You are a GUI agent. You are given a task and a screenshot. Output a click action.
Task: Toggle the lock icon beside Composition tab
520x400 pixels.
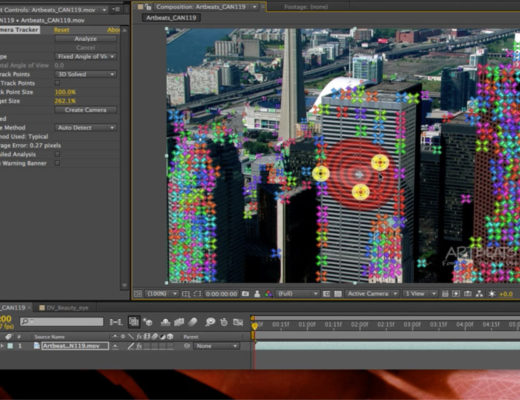(148, 7)
